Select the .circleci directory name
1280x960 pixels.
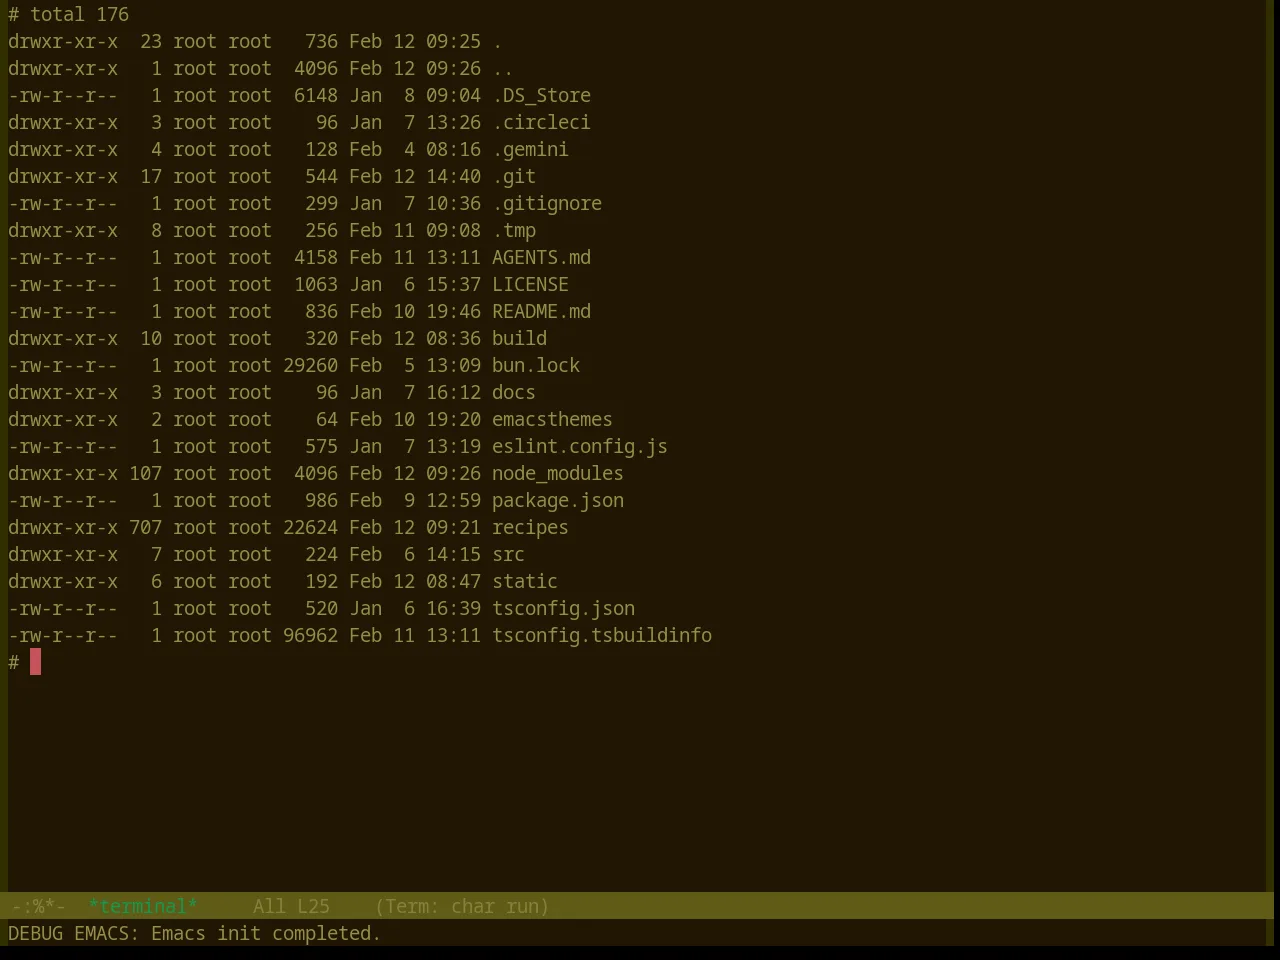[x=541, y=122]
